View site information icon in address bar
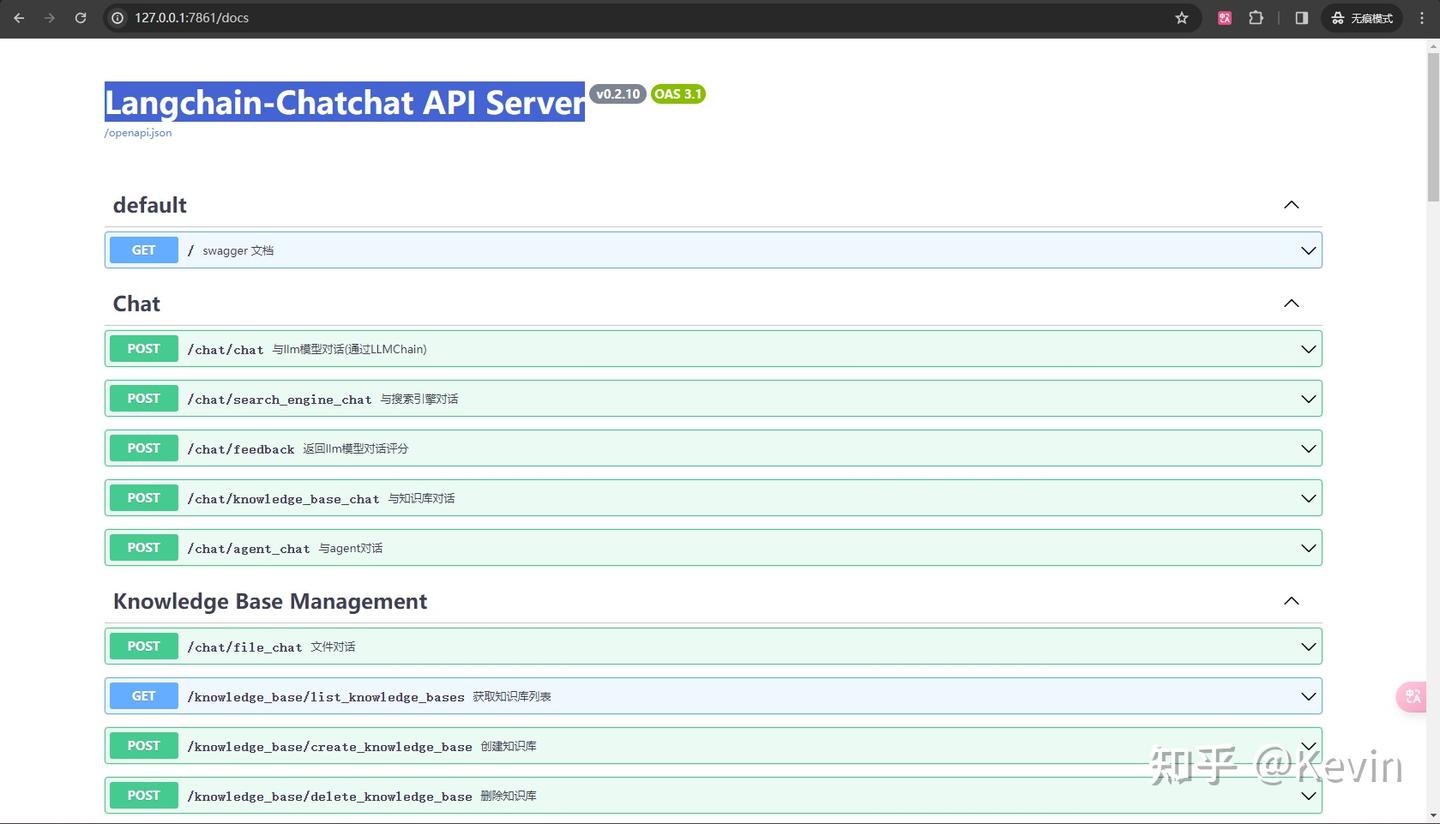This screenshot has width=1440, height=824. coord(118,18)
